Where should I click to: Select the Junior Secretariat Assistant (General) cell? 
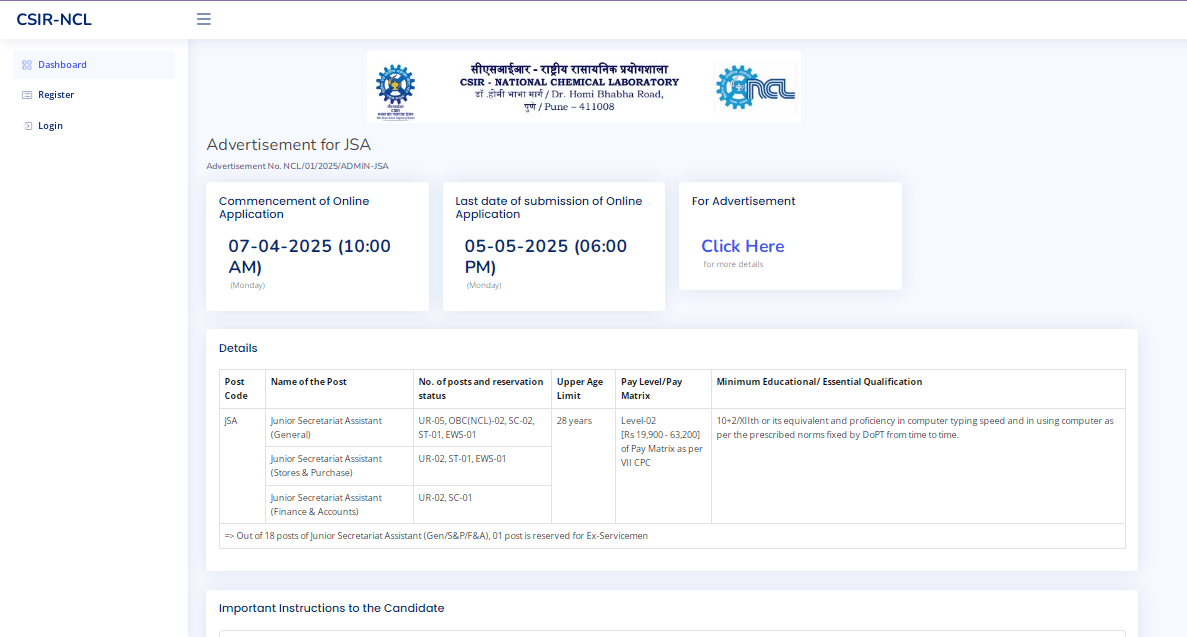[x=326, y=427]
